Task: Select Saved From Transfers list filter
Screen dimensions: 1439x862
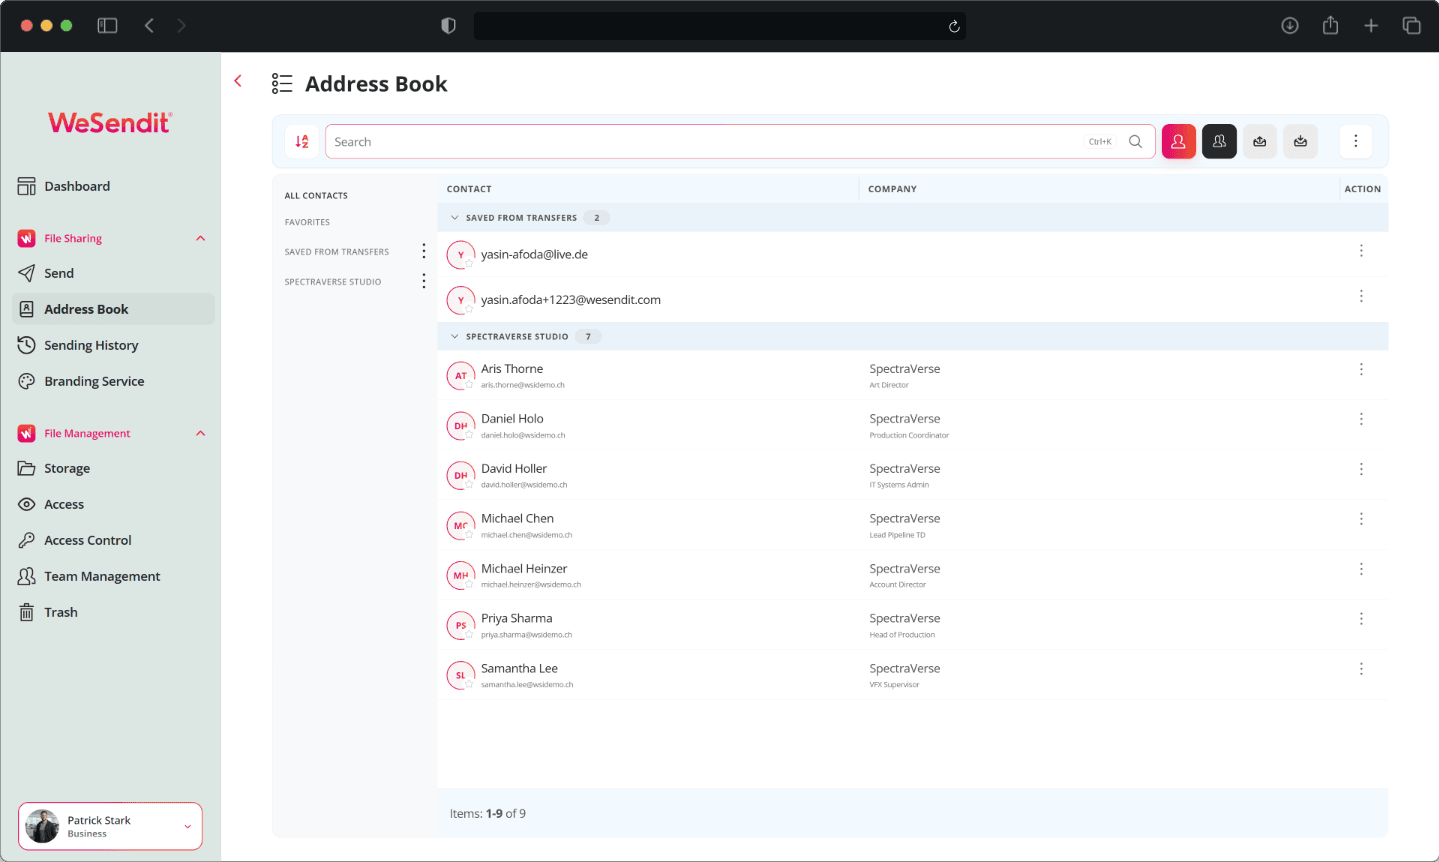Action: (x=337, y=252)
